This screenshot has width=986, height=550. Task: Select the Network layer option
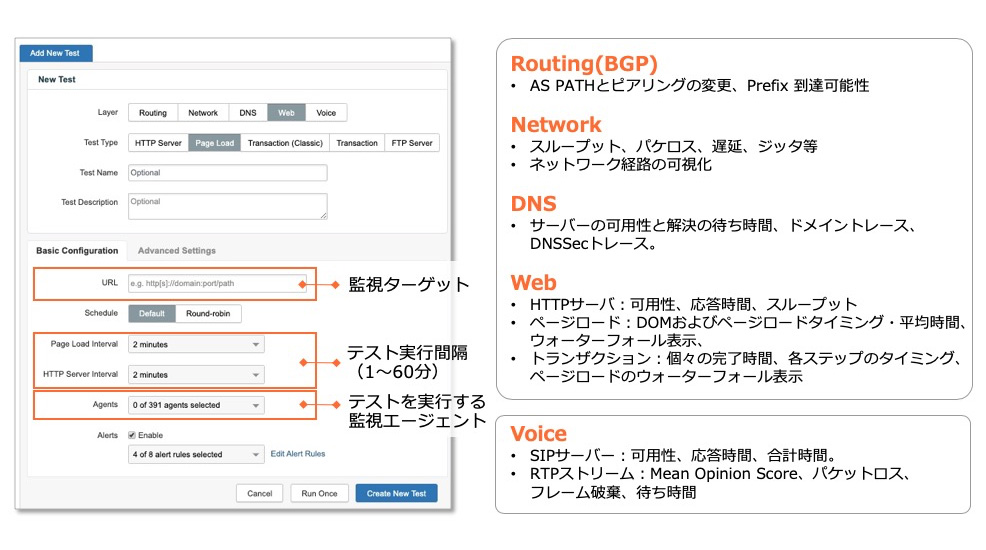203,113
